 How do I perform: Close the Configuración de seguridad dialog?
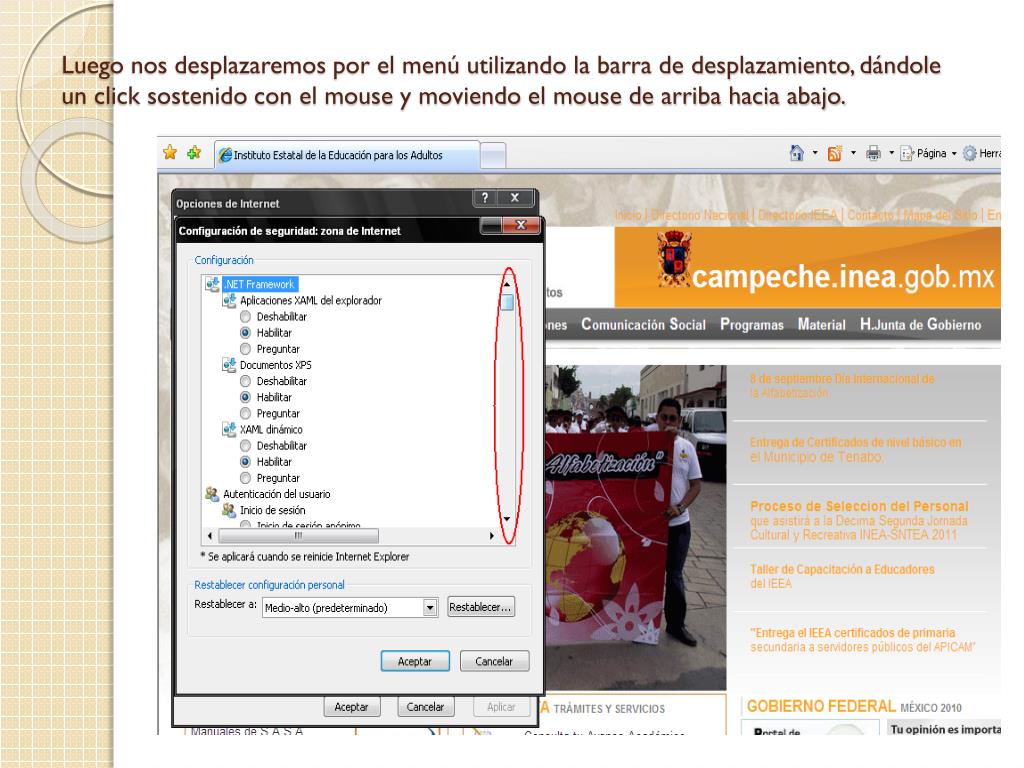pos(520,225)
